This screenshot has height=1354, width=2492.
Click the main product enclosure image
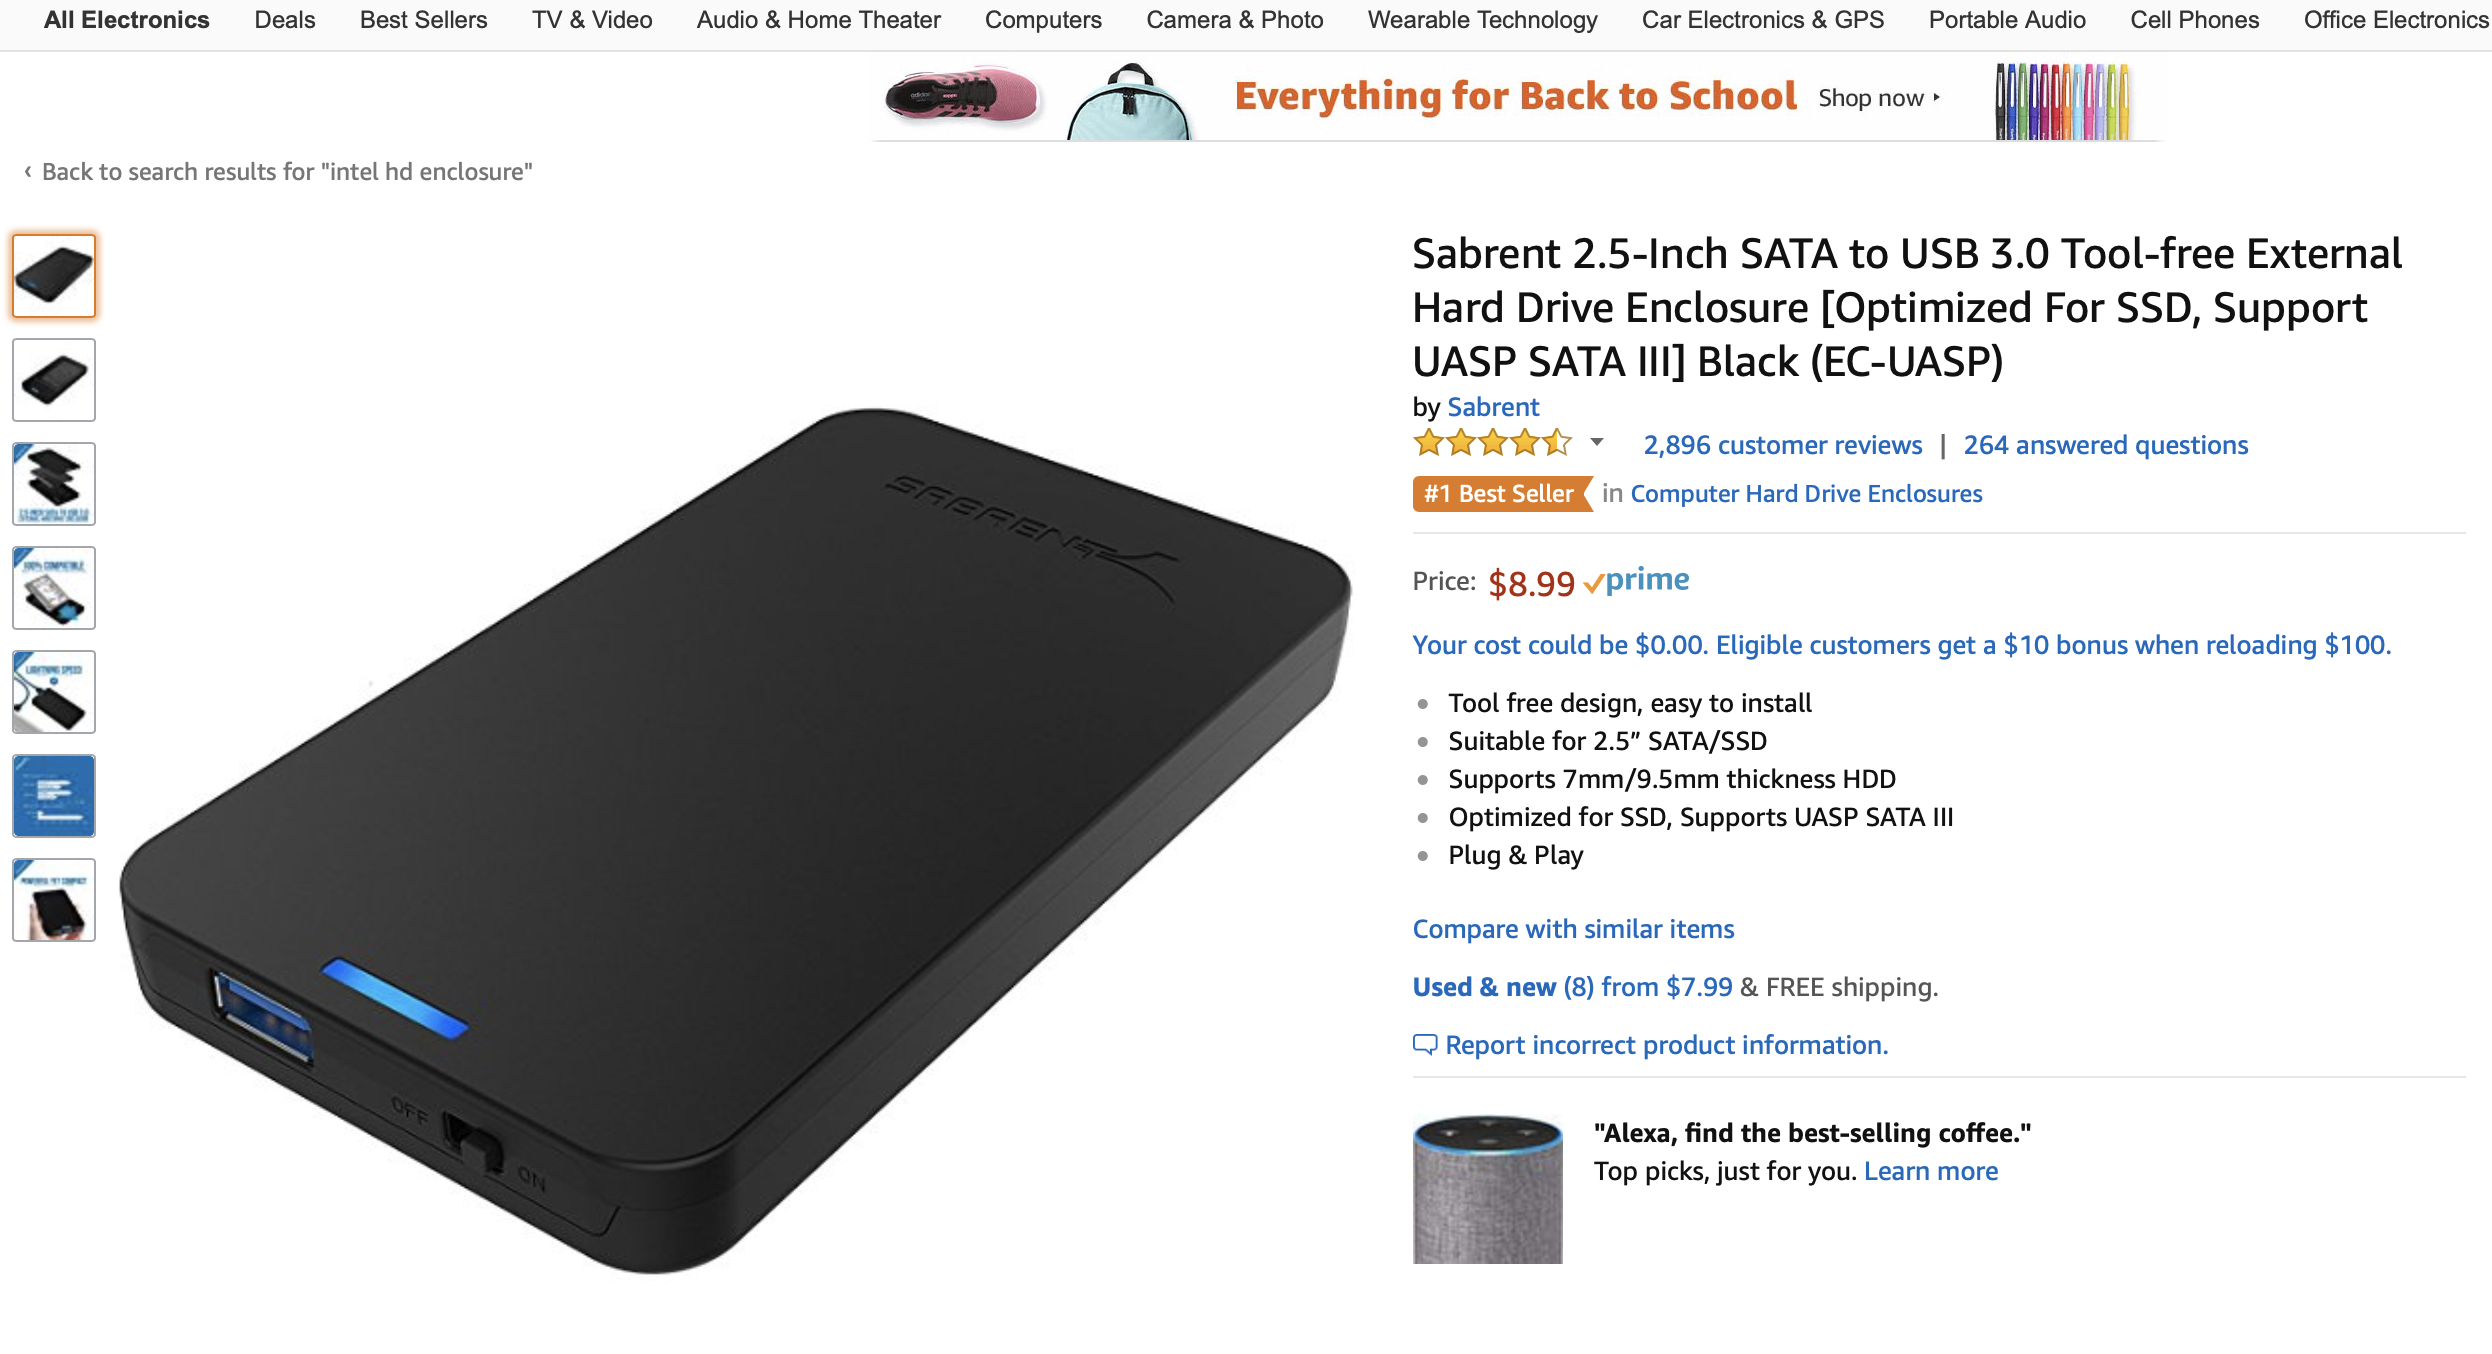(735, 840)
